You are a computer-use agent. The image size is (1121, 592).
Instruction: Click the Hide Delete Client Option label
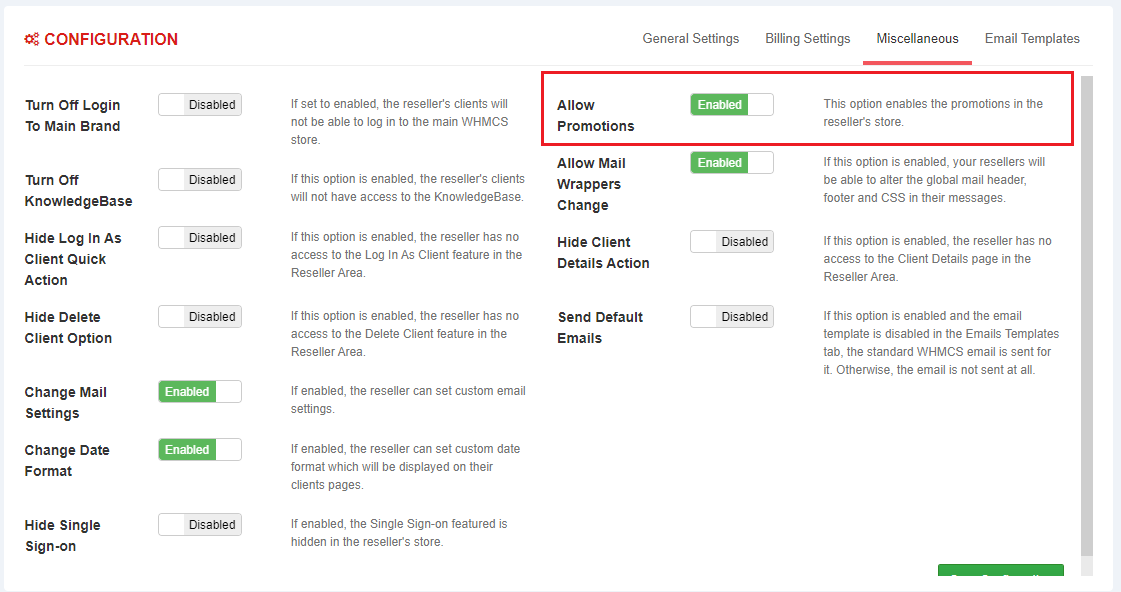tap(68, 327)
